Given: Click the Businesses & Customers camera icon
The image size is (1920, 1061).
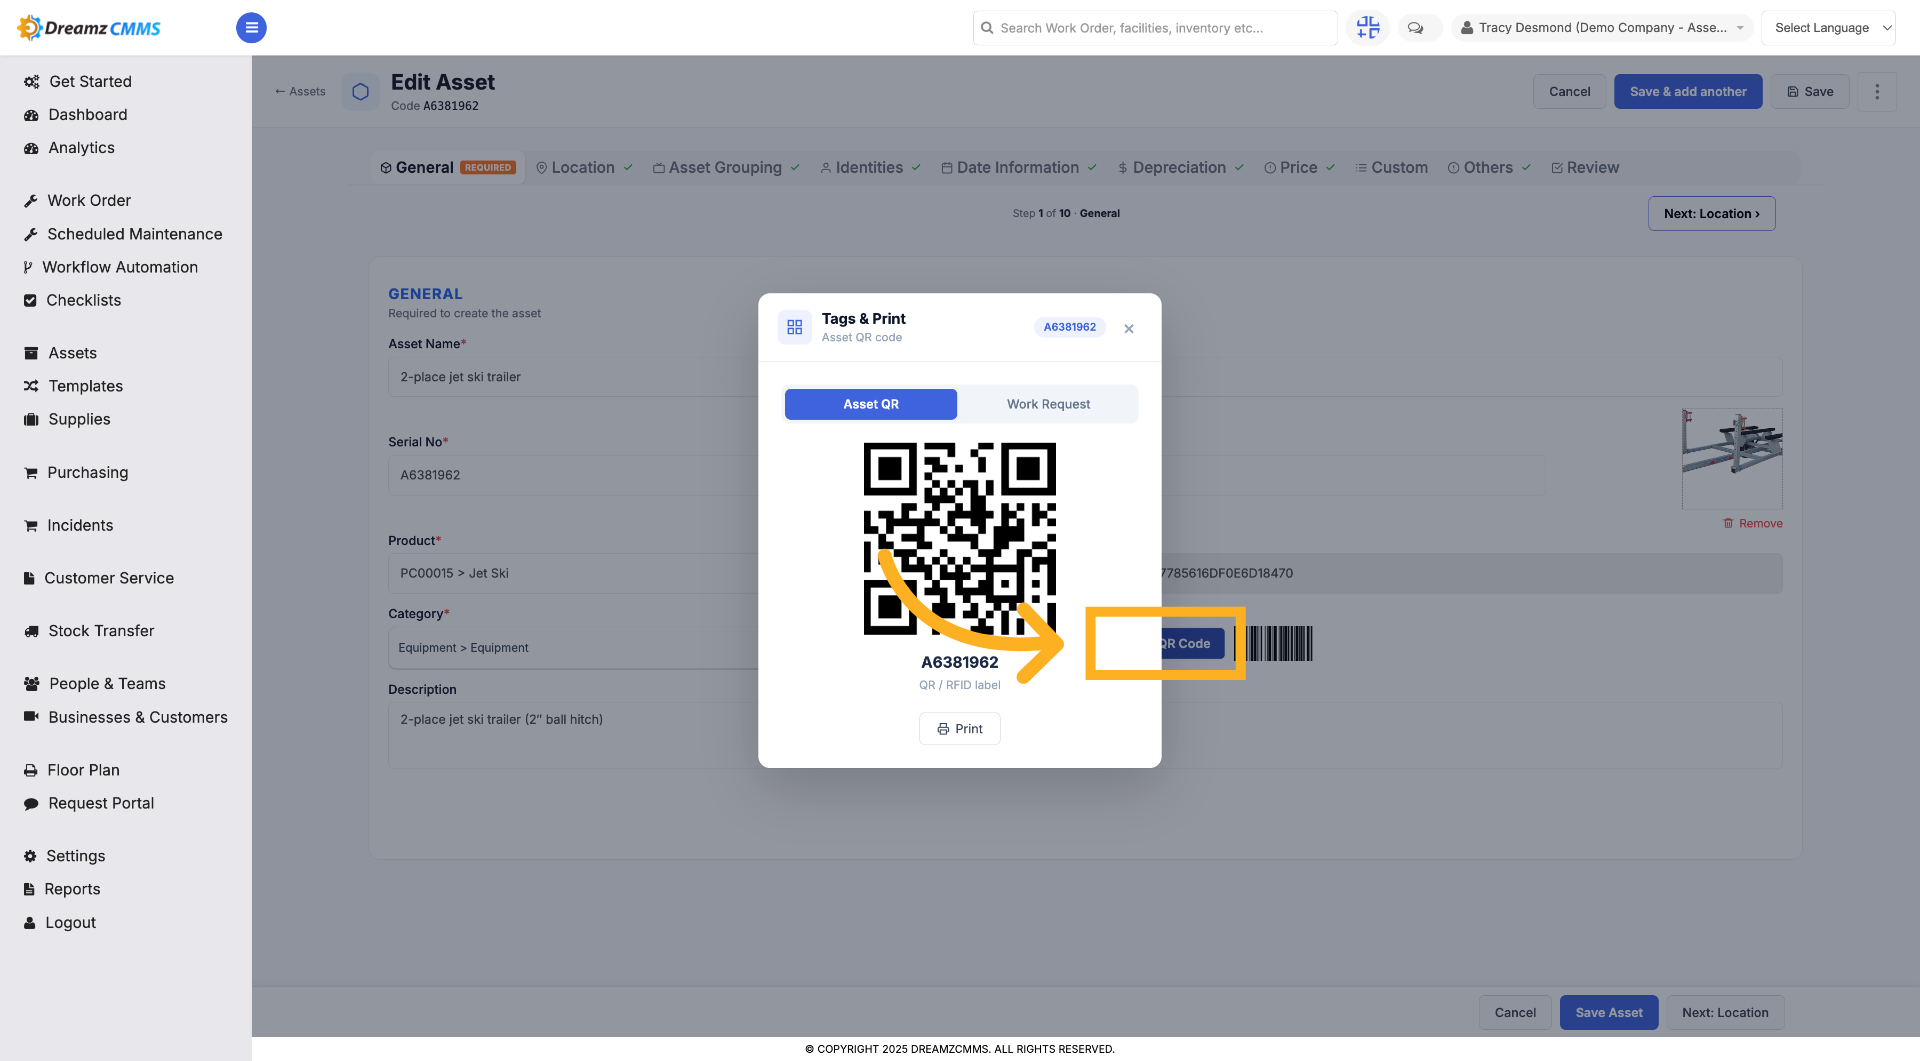Looking at the screenshot, I should (31, 717).
